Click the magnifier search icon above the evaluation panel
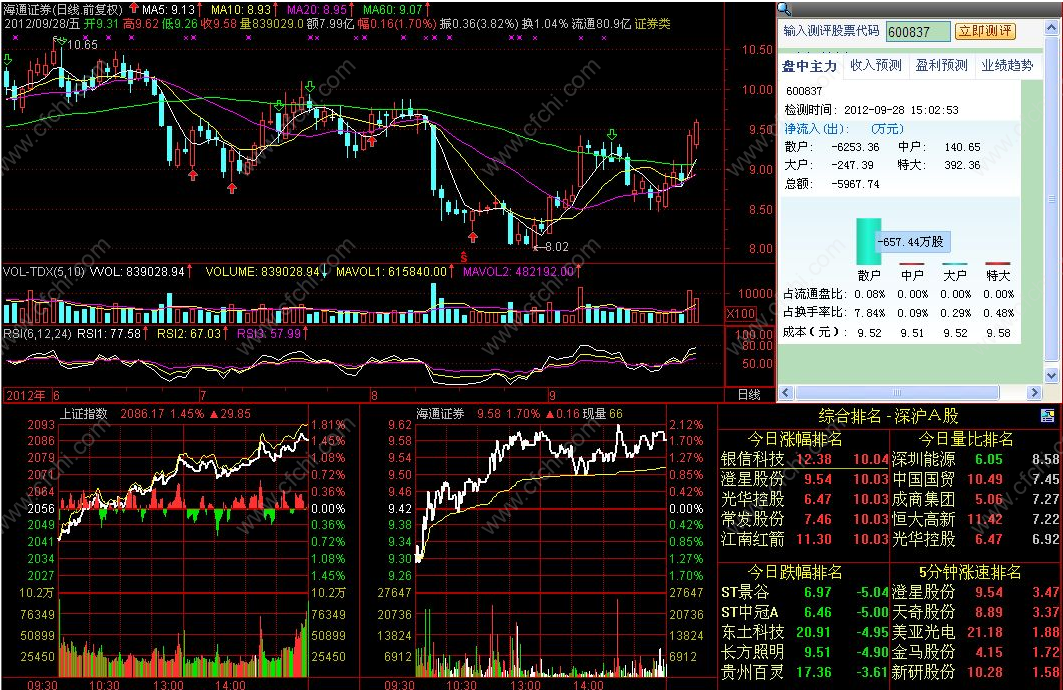Viewport: 1063px width, 690px height. [784, 8]
